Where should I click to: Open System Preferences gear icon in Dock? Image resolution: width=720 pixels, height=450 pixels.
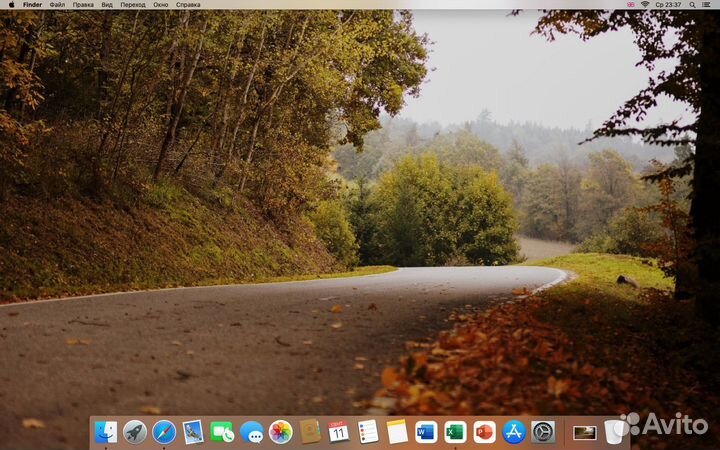pyautogui.click(x=543, y=432)
